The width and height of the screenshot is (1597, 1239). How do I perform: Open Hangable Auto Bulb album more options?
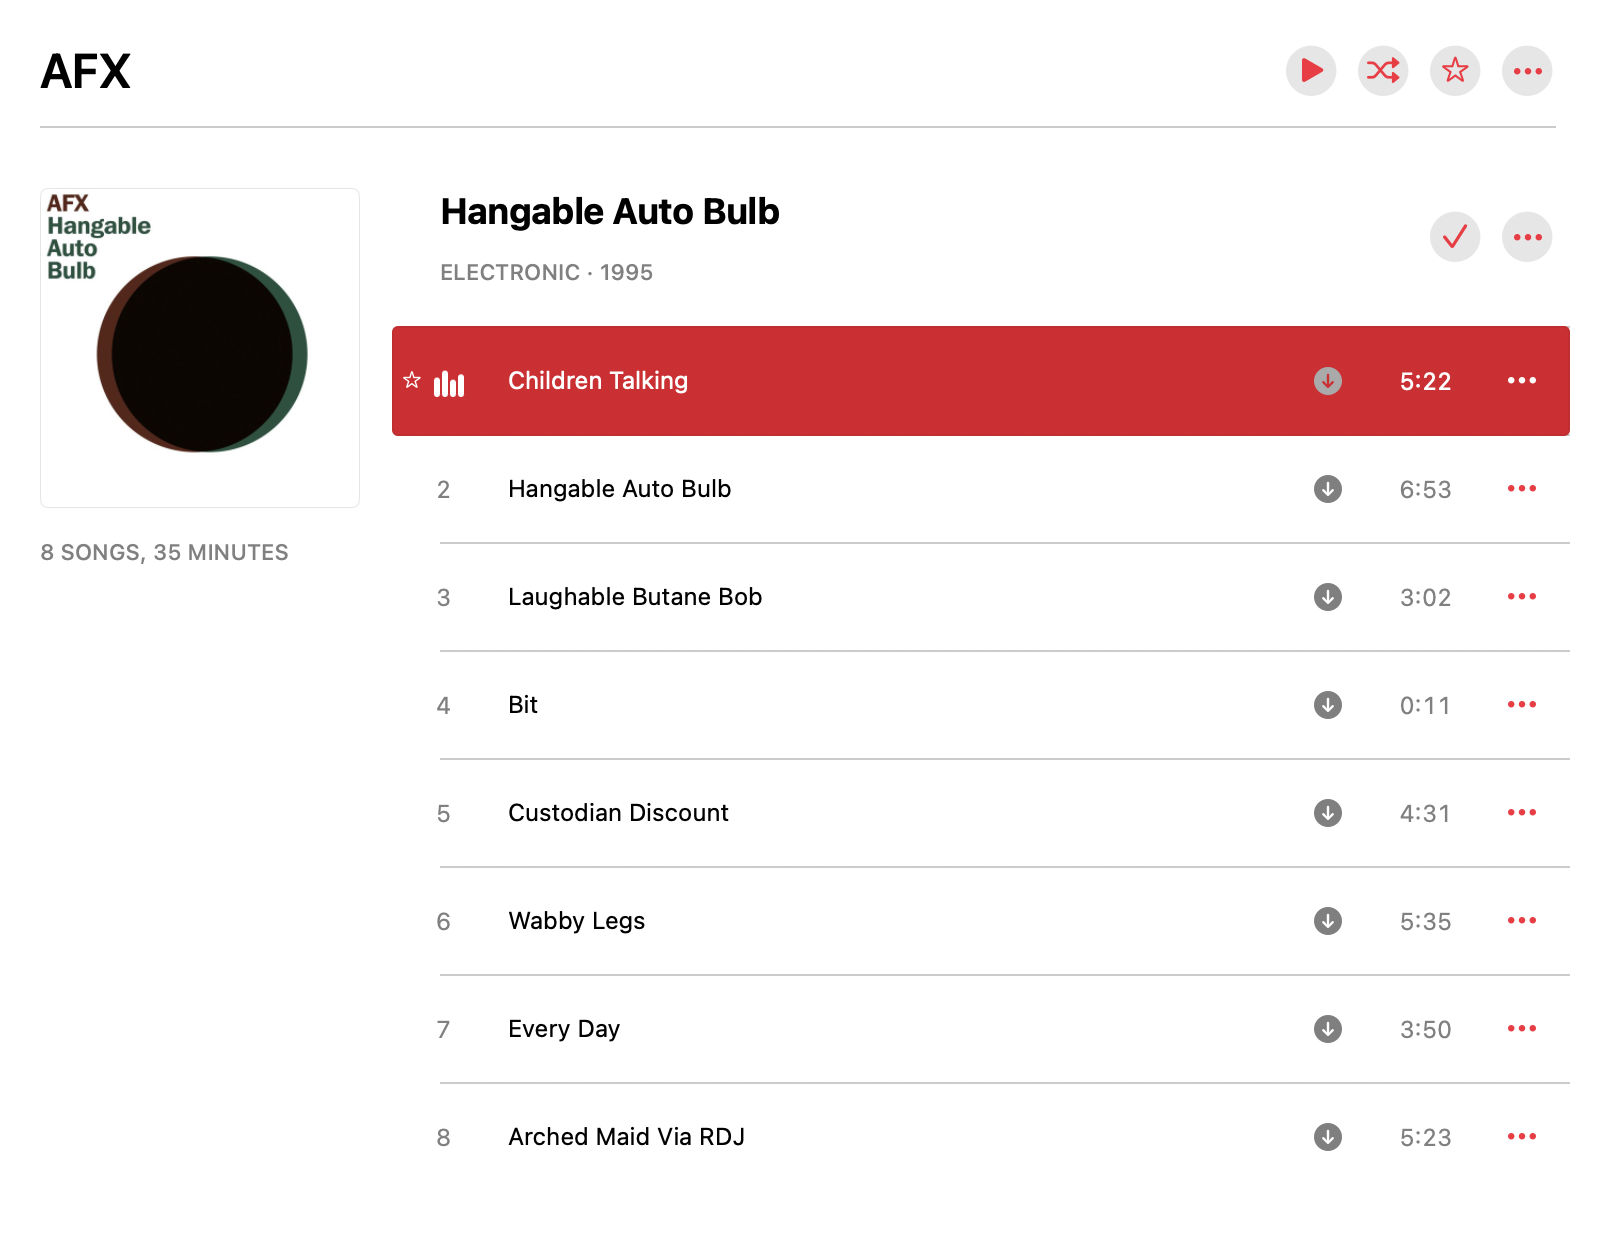click(x=1526, y=237)
